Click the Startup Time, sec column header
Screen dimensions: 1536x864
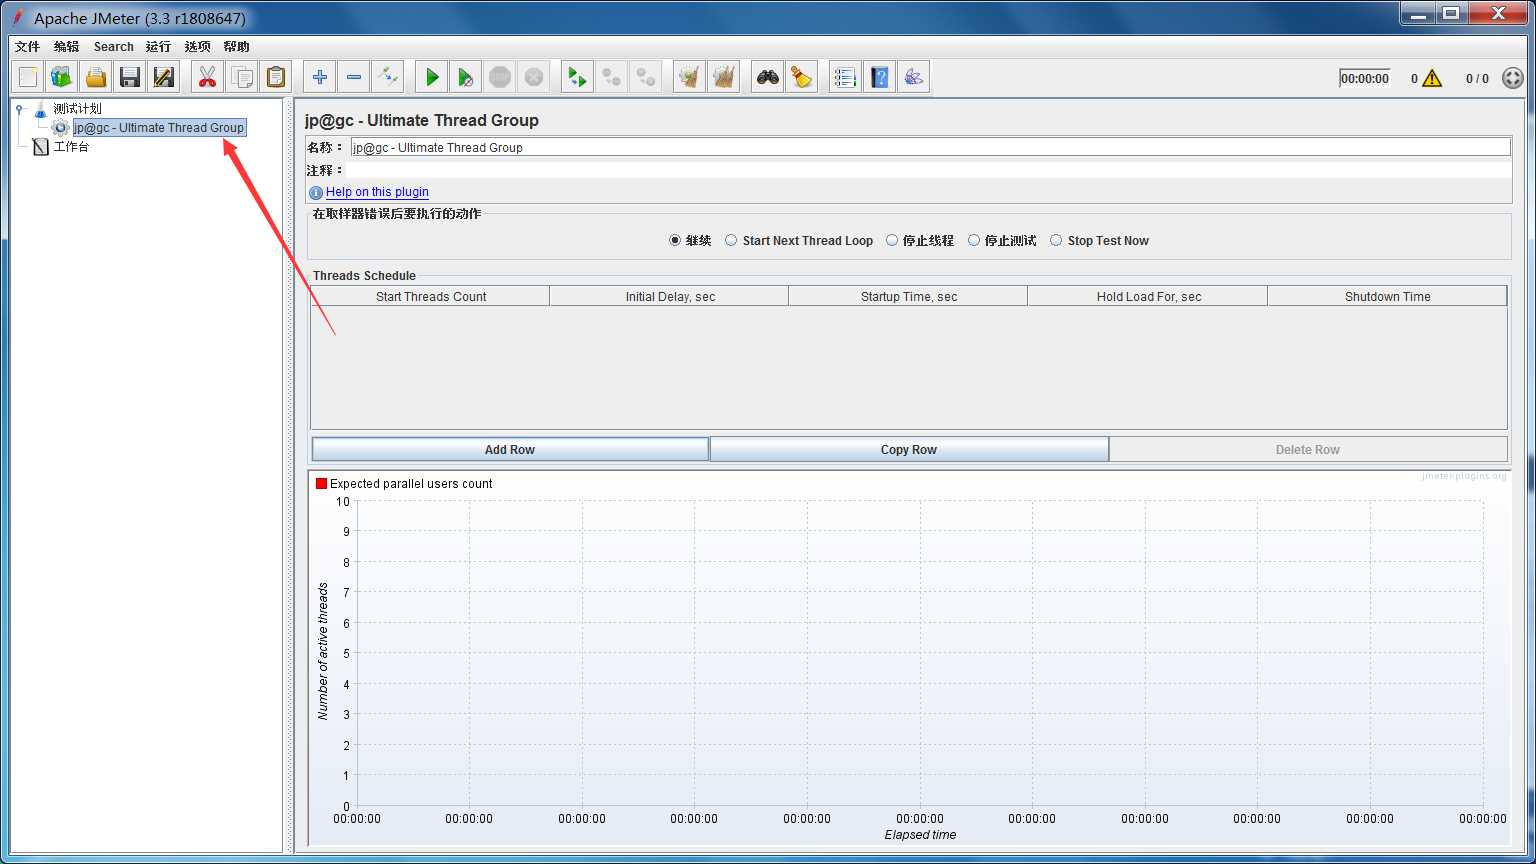909,296
